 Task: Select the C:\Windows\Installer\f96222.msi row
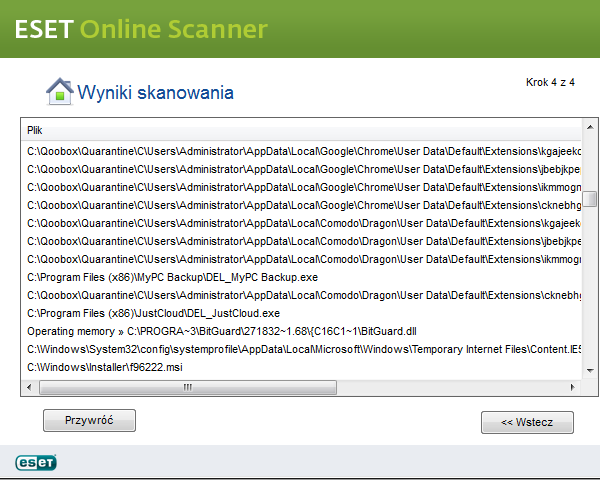click(x=302, y=367)
